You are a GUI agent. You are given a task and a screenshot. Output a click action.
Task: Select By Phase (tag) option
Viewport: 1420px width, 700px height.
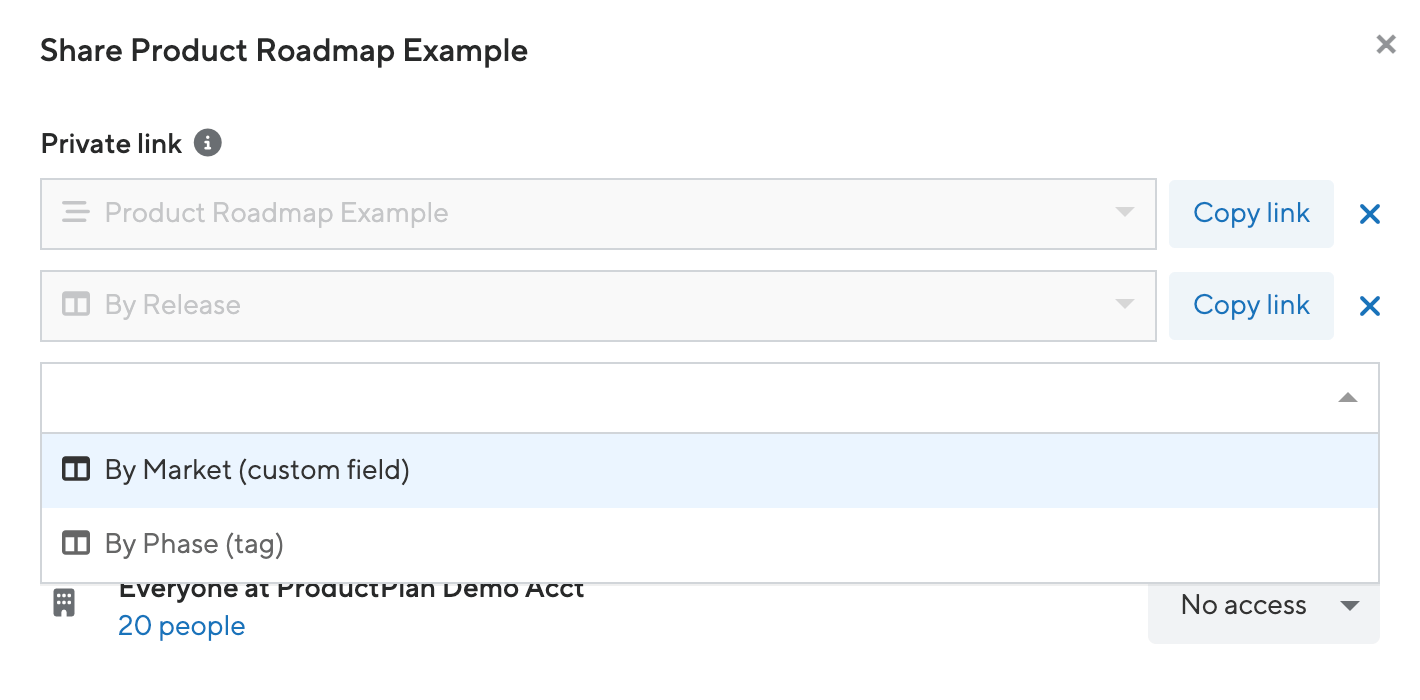pyautogui.click(x=194, y=544)
